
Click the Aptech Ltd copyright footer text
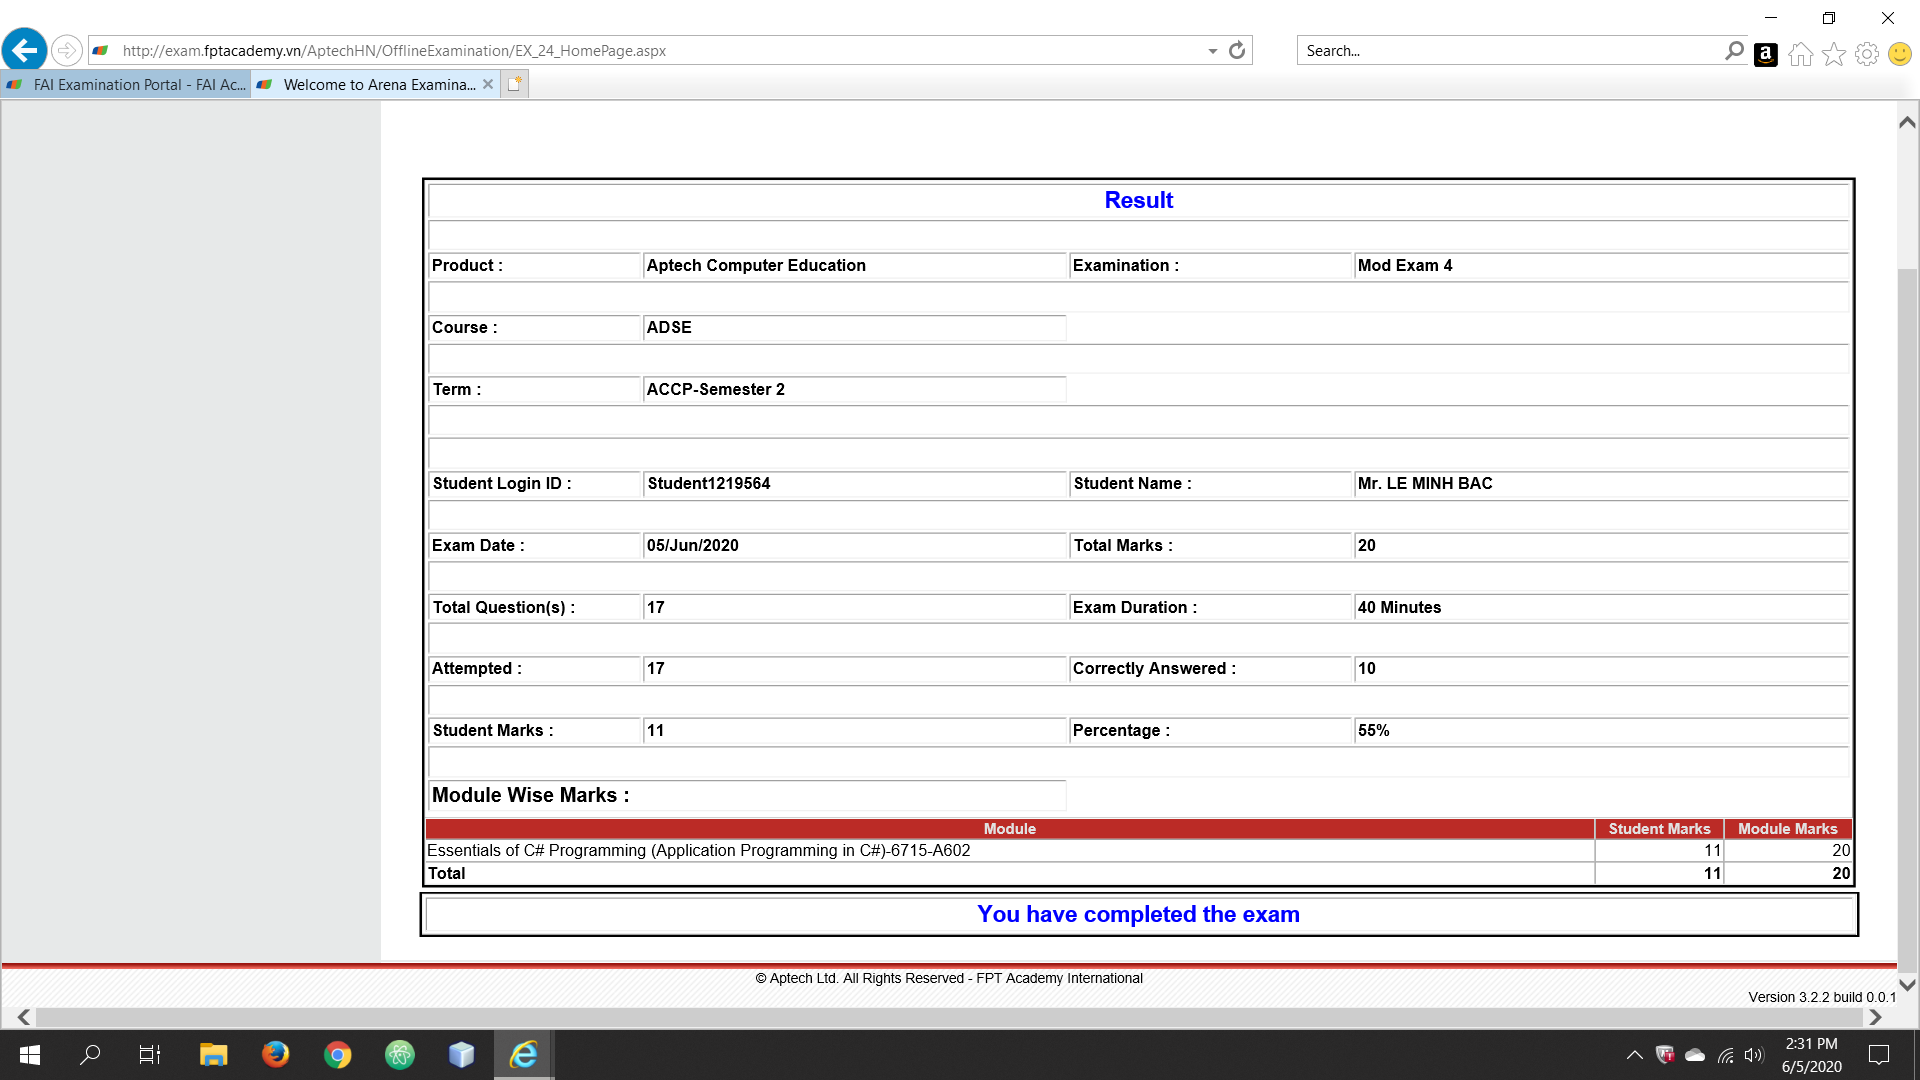(949, 978)
